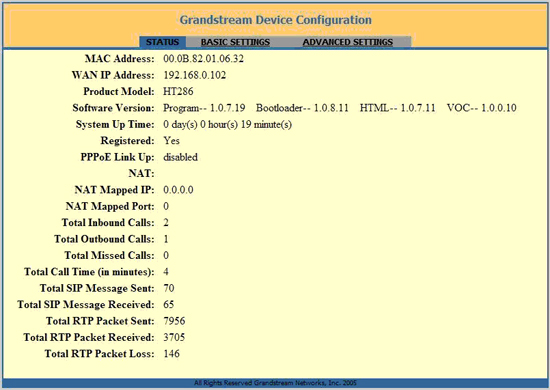Image resolution: width=550 pixels, height=390 pixels.
Task: Select the missed calls value 0
Action: point(166,256)
